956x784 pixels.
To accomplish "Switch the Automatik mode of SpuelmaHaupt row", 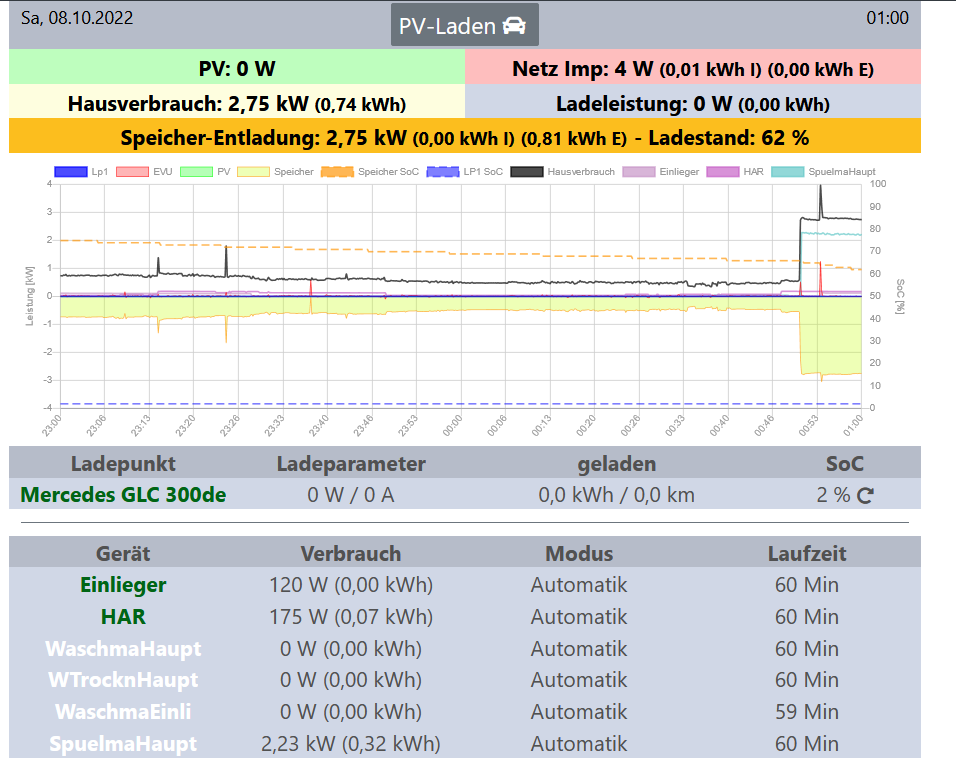I will [x=578, y=744].
